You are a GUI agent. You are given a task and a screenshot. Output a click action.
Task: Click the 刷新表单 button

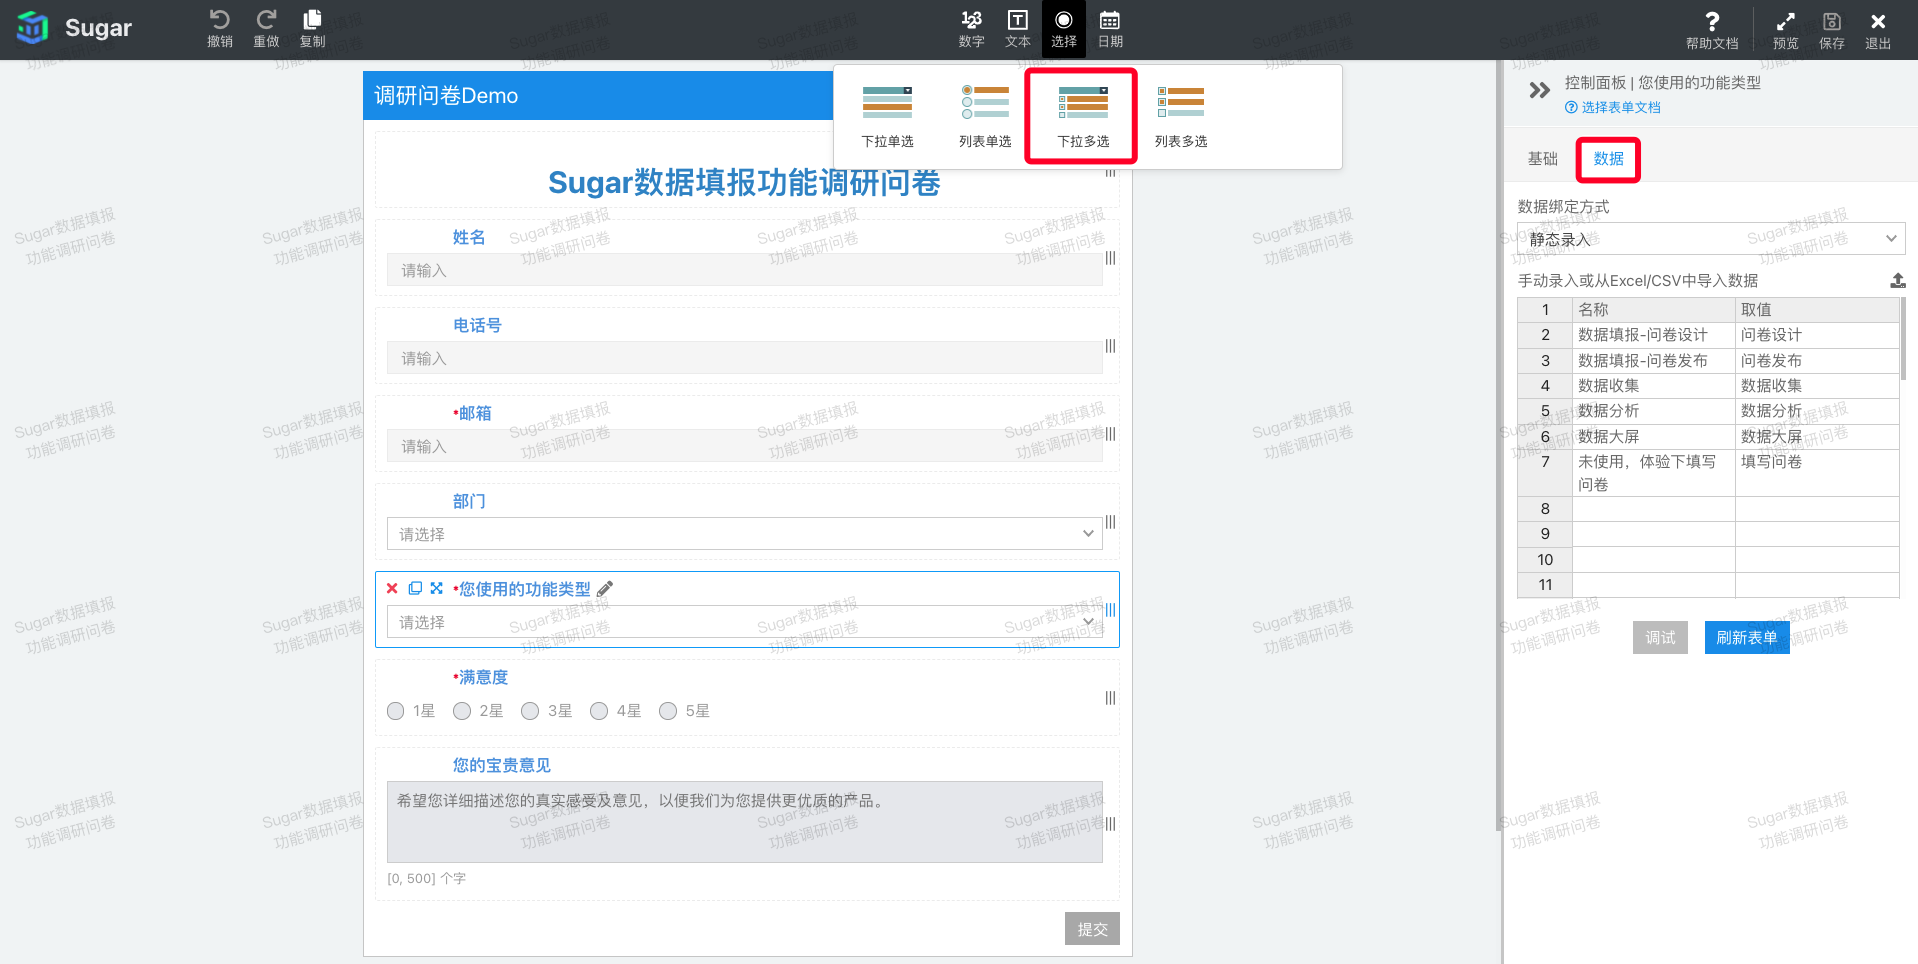tap(1746, 638)
